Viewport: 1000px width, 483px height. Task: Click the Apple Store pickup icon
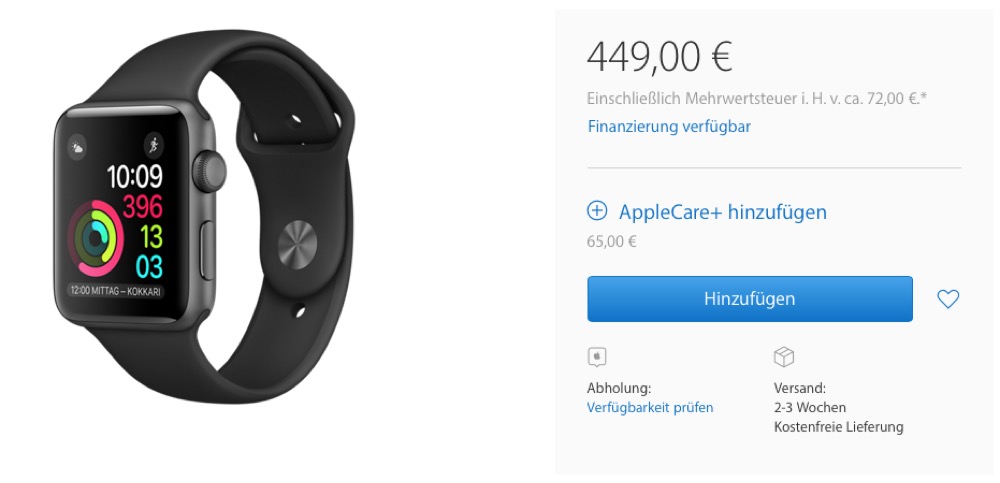pyautogui.click(x=597, y=357)
